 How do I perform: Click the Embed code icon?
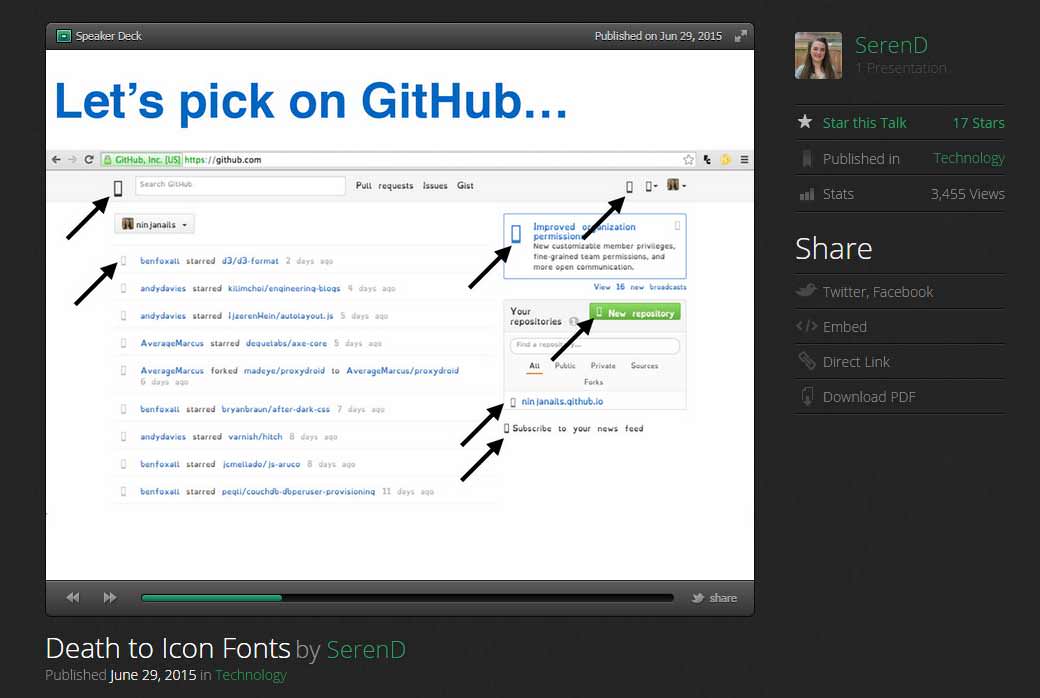806,326
